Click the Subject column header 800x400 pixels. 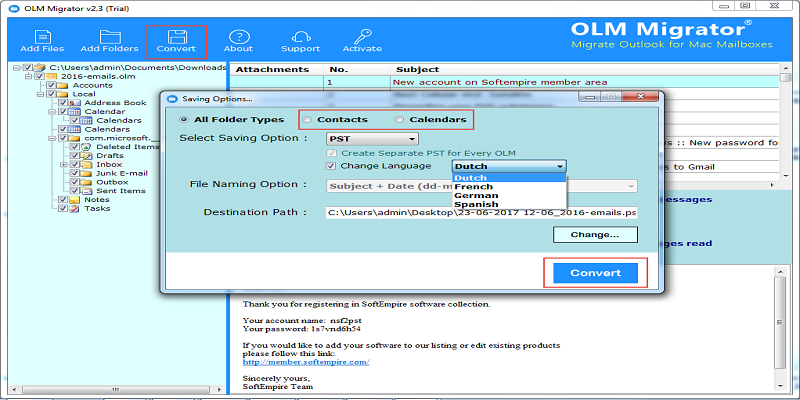[585, 69]
